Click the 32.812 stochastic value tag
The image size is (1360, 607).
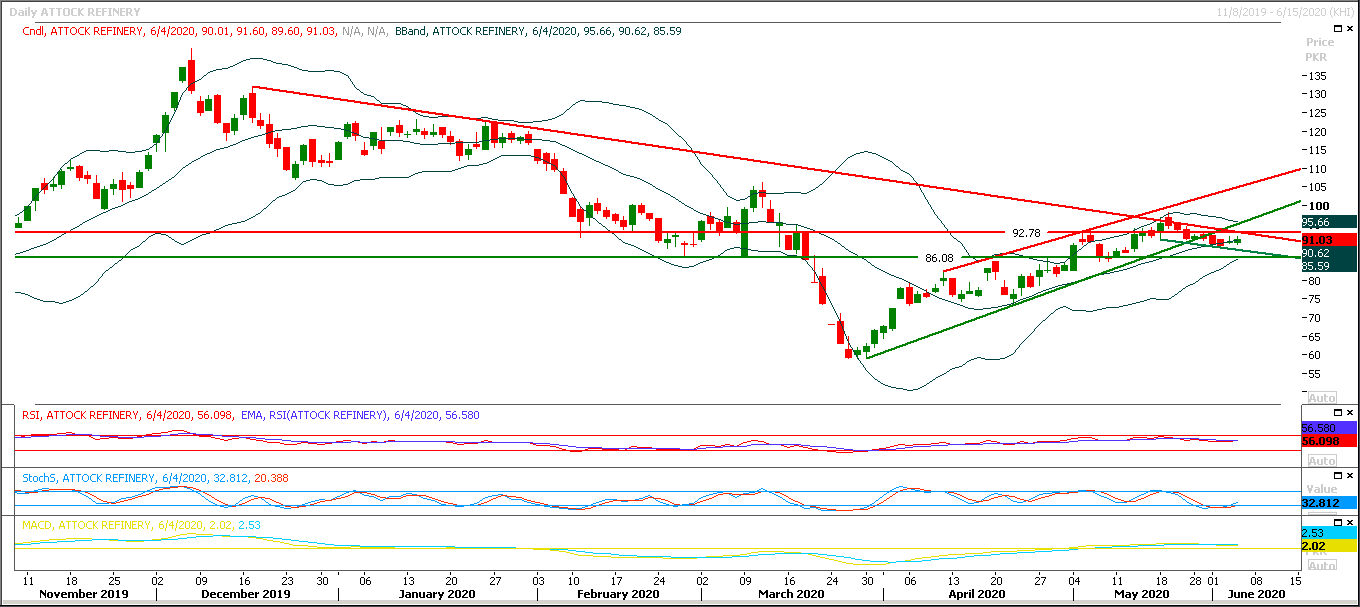pos(1328,502)
